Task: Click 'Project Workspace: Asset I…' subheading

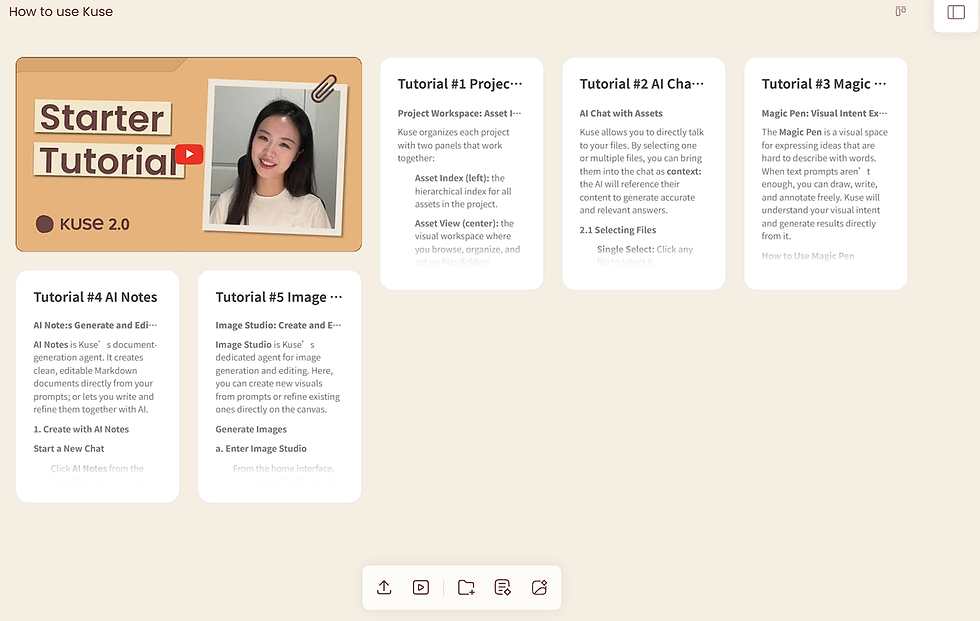Action: (x=459, y=113)
